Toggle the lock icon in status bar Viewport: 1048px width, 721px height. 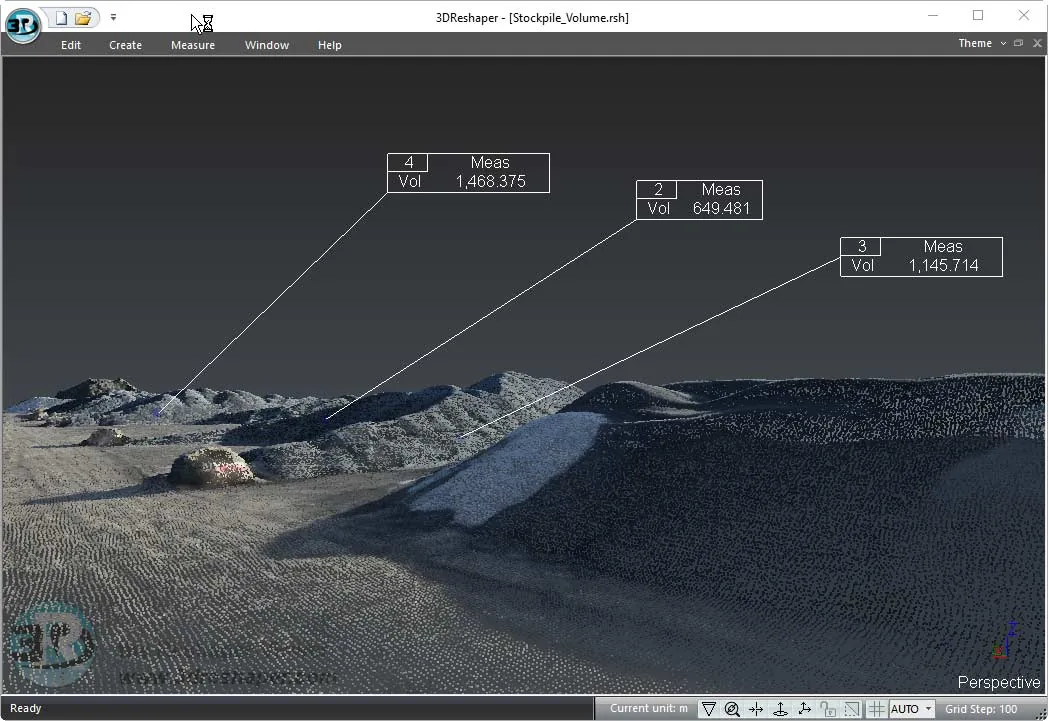(828, 709)
